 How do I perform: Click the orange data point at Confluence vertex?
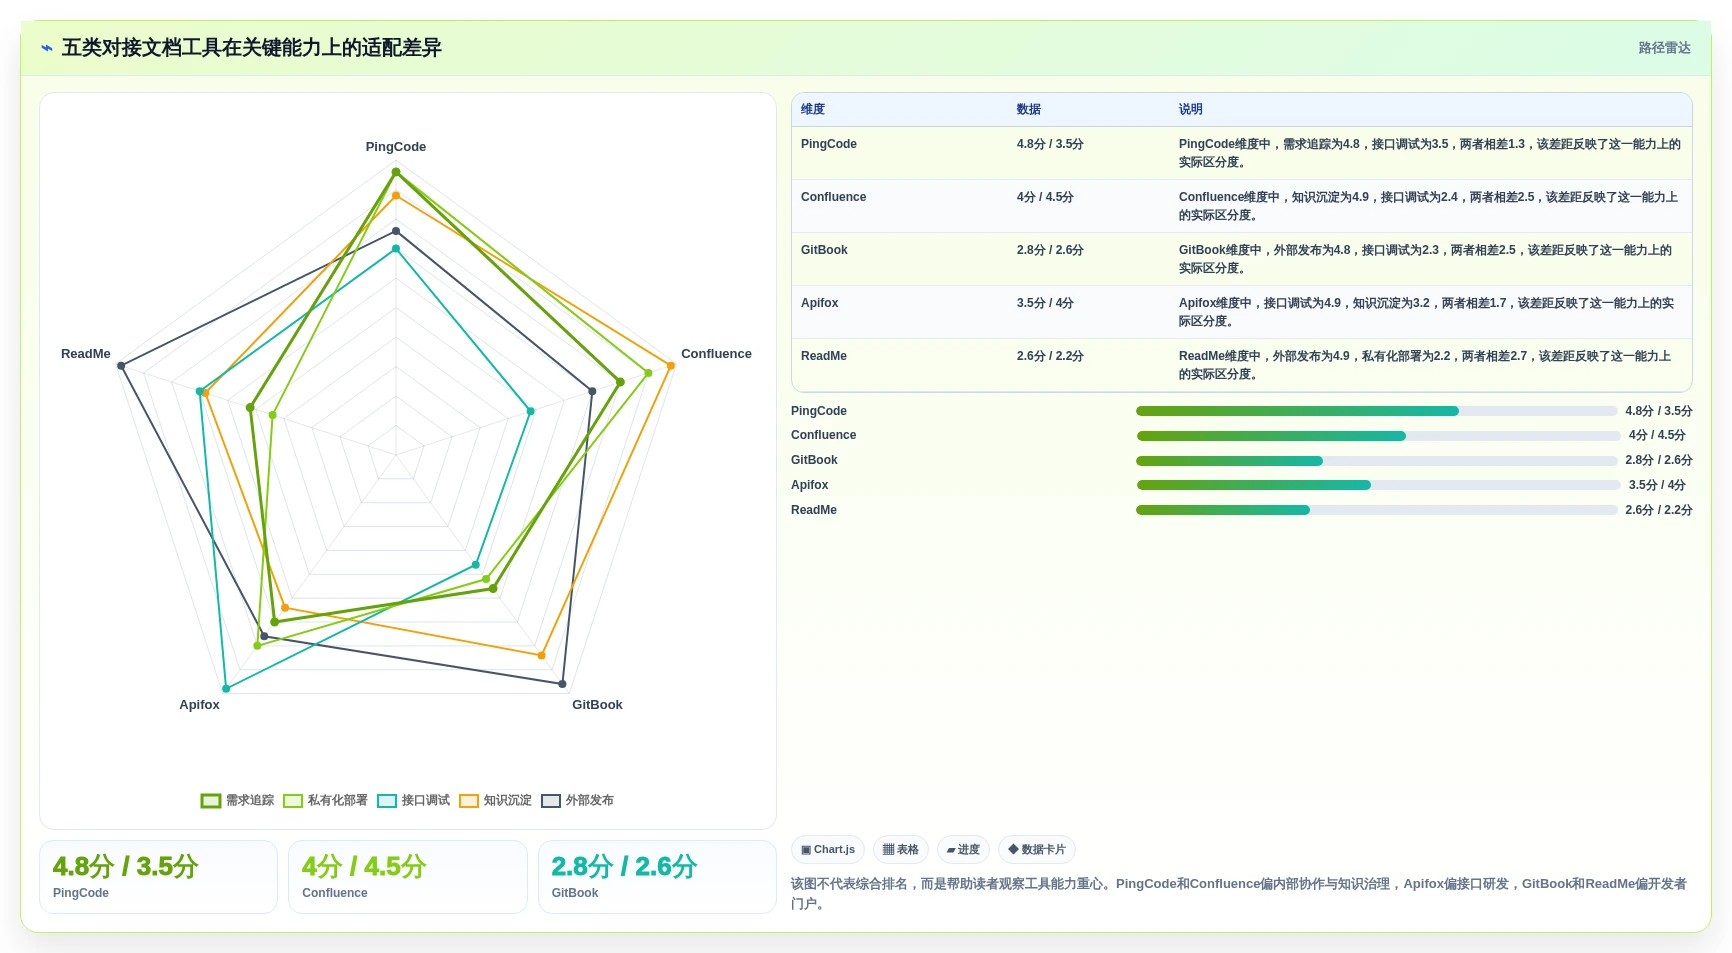tap(670, 366)
